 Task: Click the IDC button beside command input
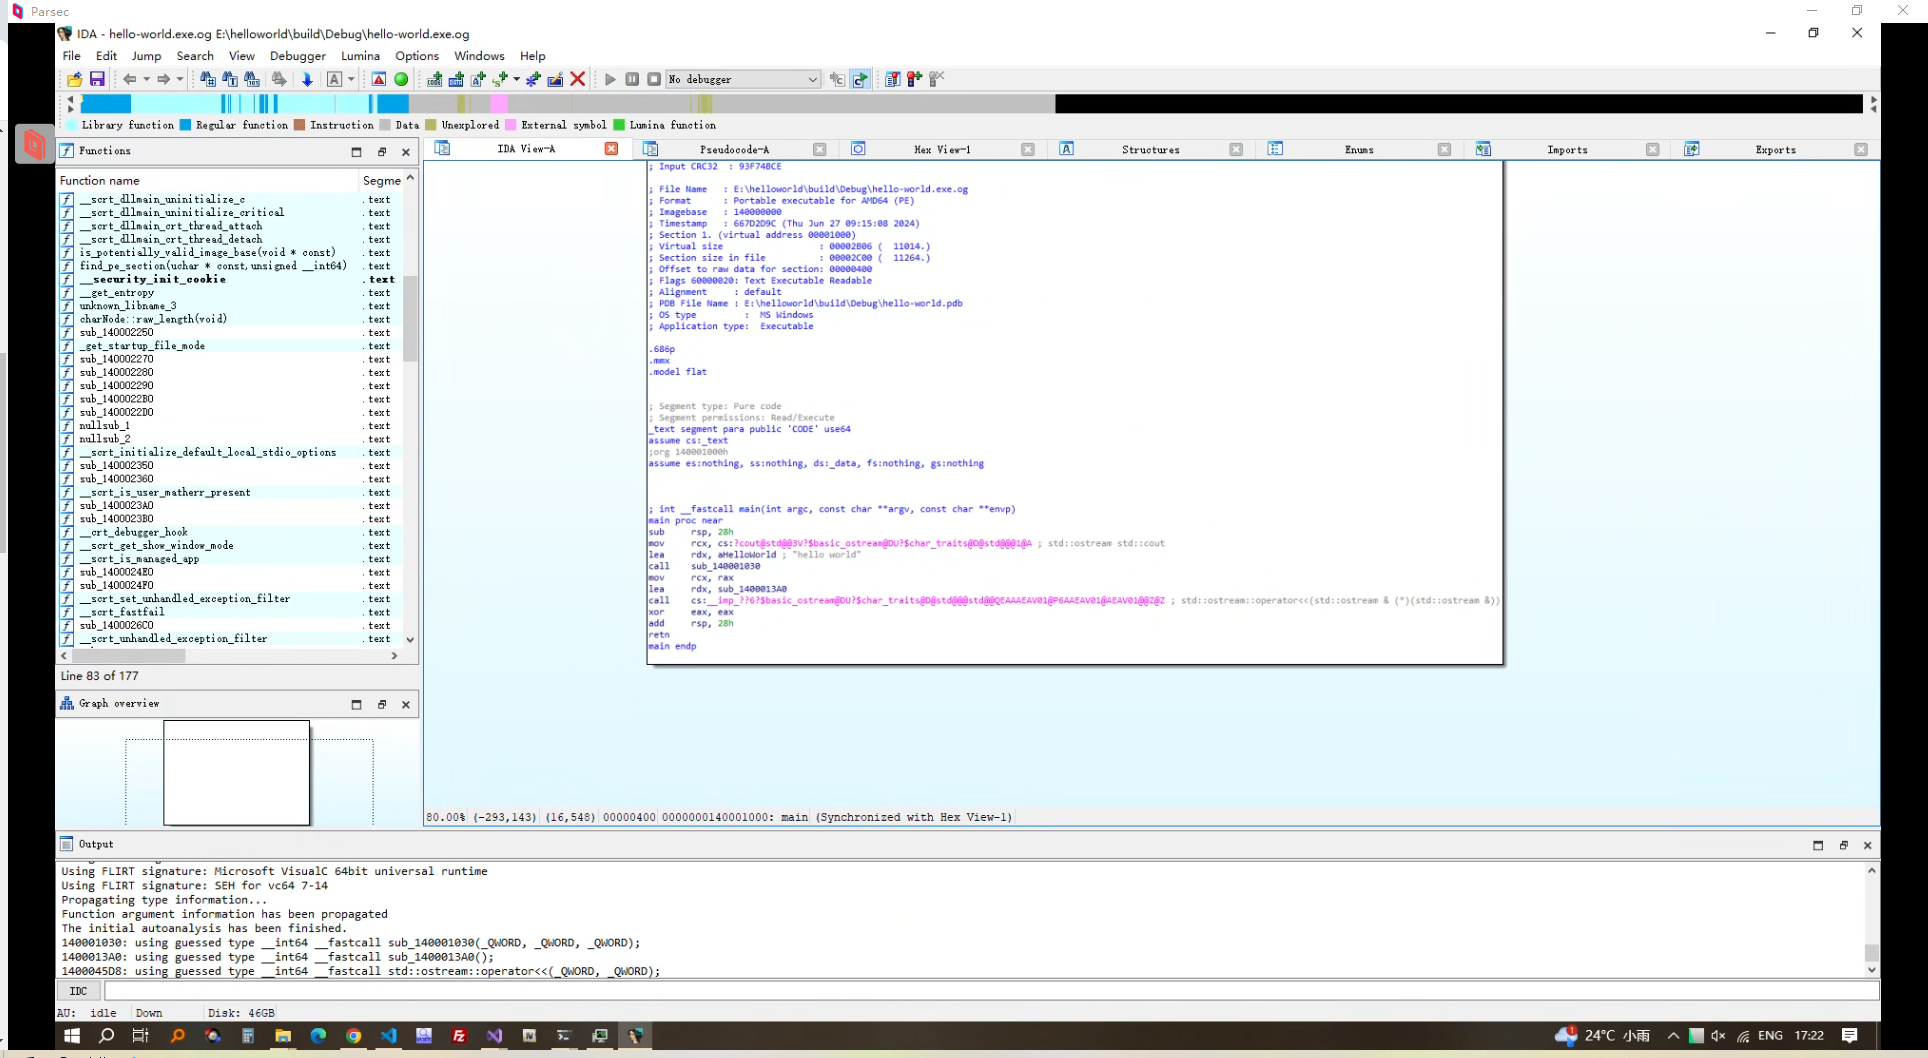78,991
